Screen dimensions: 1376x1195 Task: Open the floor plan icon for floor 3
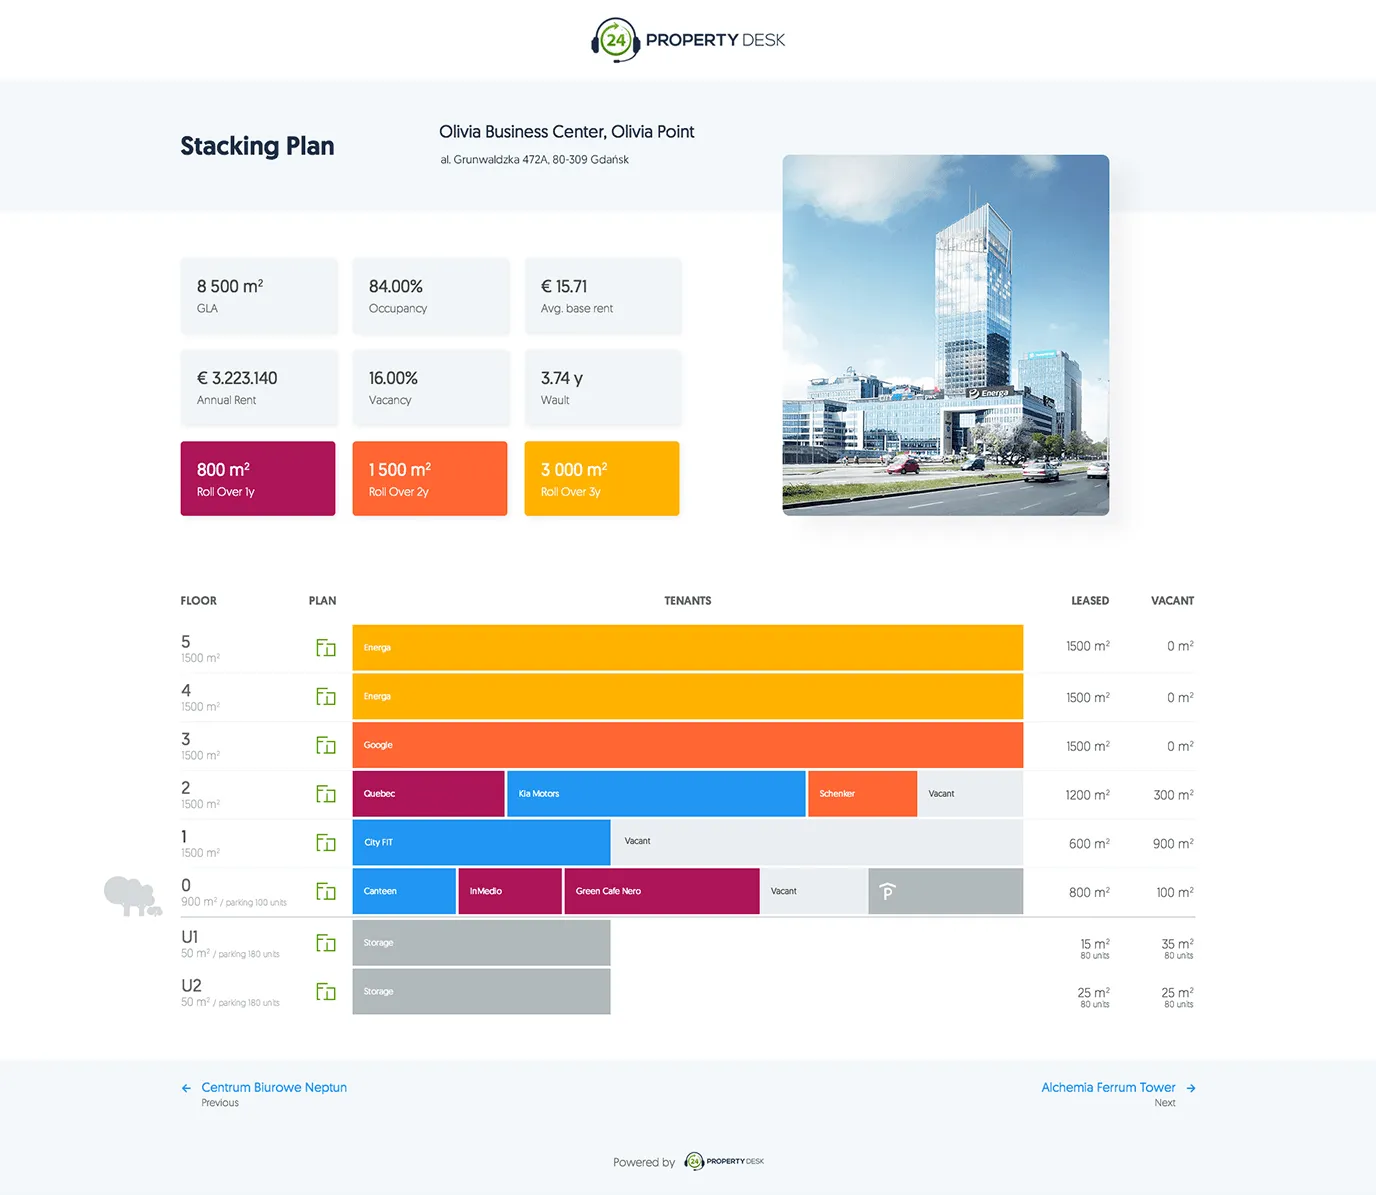tap(326, 745)
